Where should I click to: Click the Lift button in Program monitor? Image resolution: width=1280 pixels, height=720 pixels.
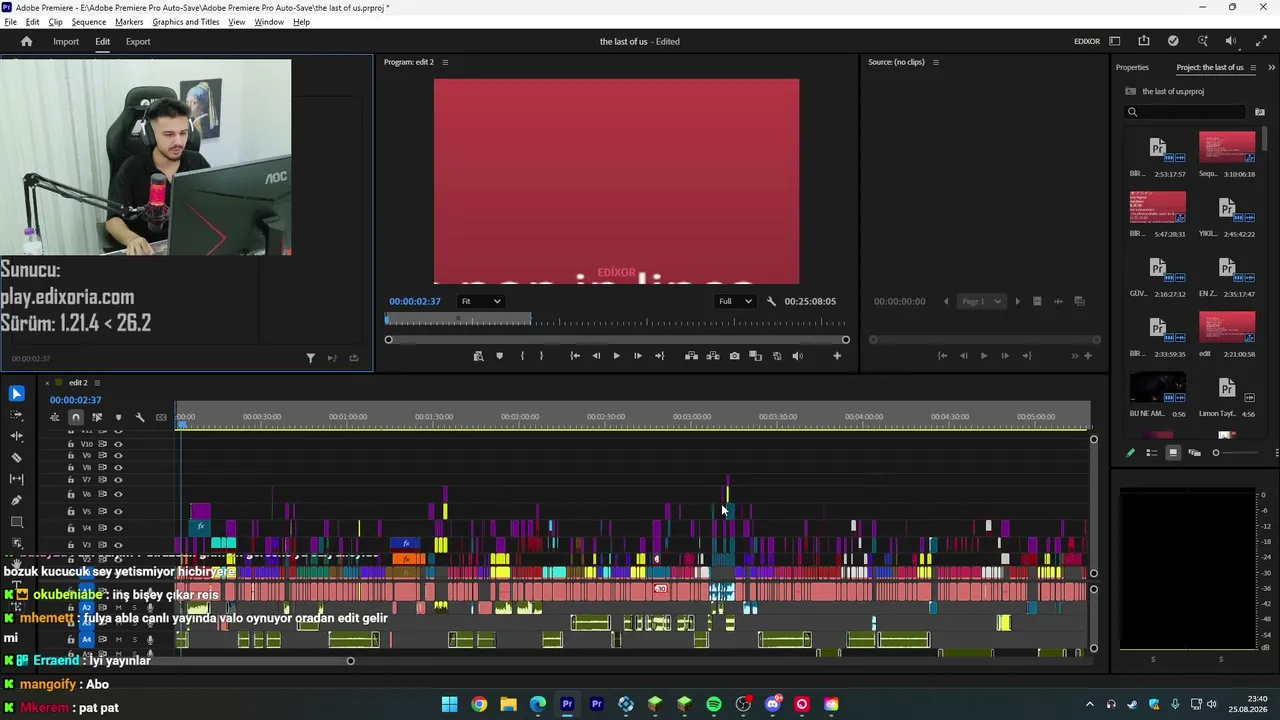point(691,356)
